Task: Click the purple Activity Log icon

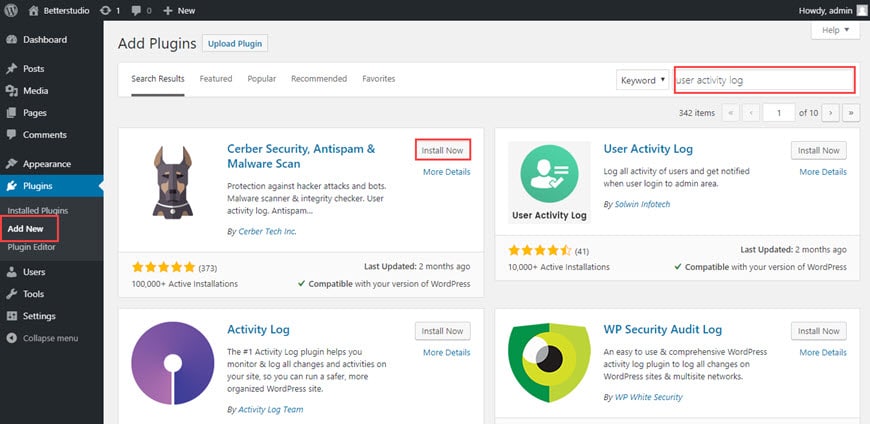Action: (x=173, y=364)
